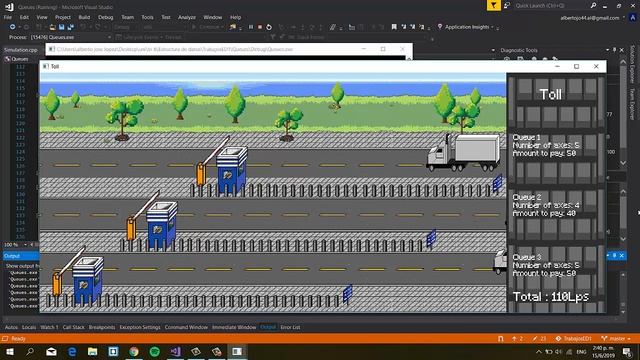Click the Continue debug button
The width and height of the screenshot is (640, 360).
coord(207,27)
